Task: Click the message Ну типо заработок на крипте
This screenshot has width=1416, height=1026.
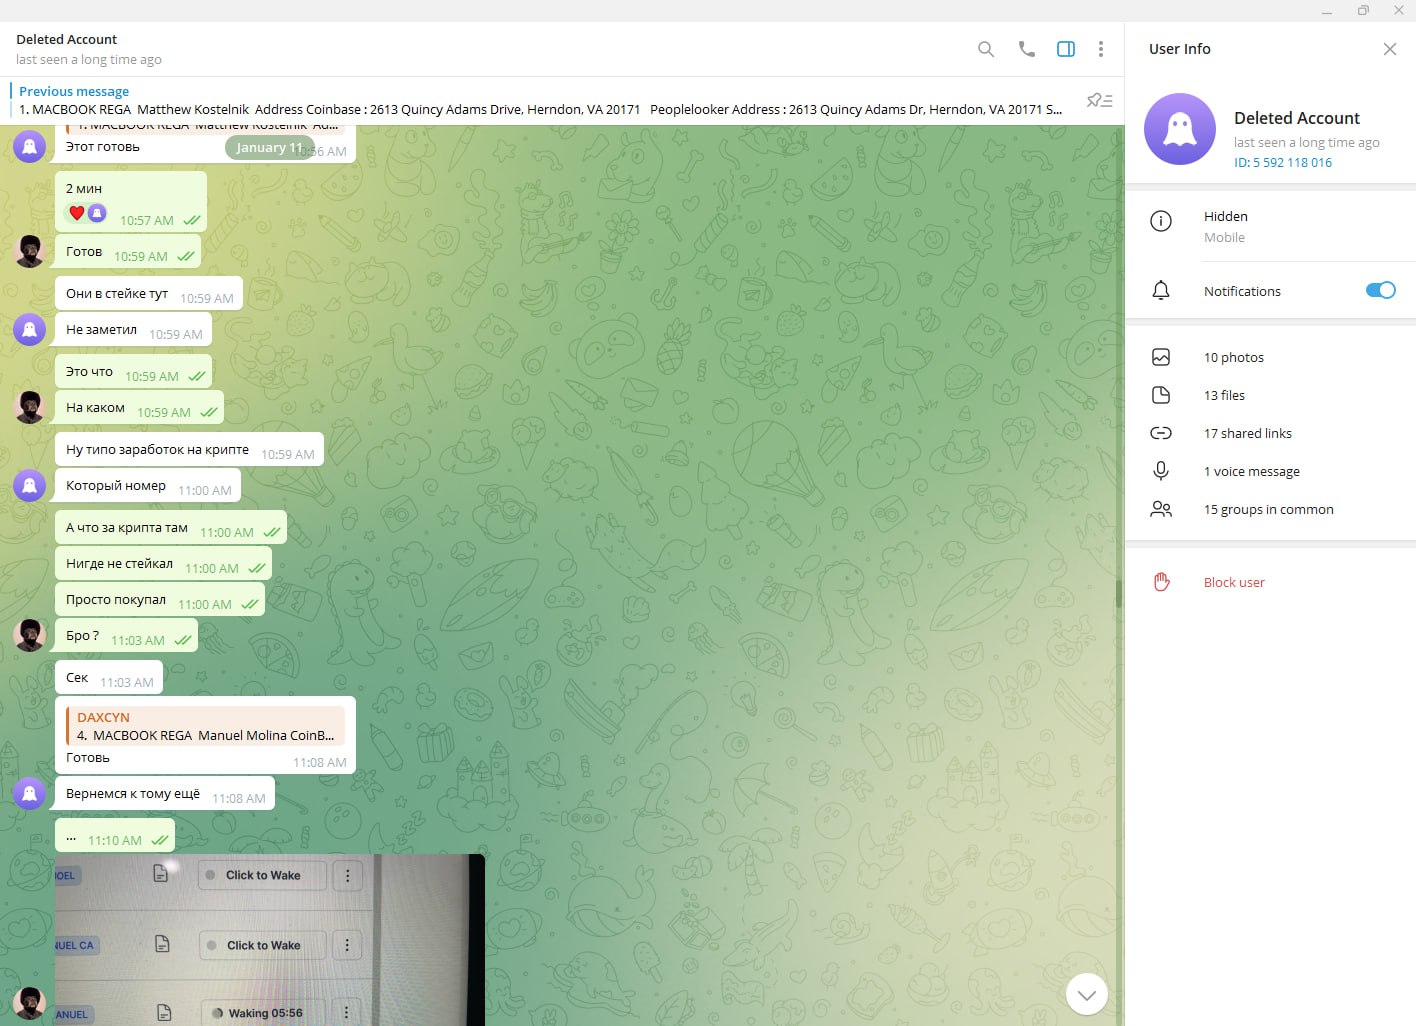Action: (x=189, y=450)
